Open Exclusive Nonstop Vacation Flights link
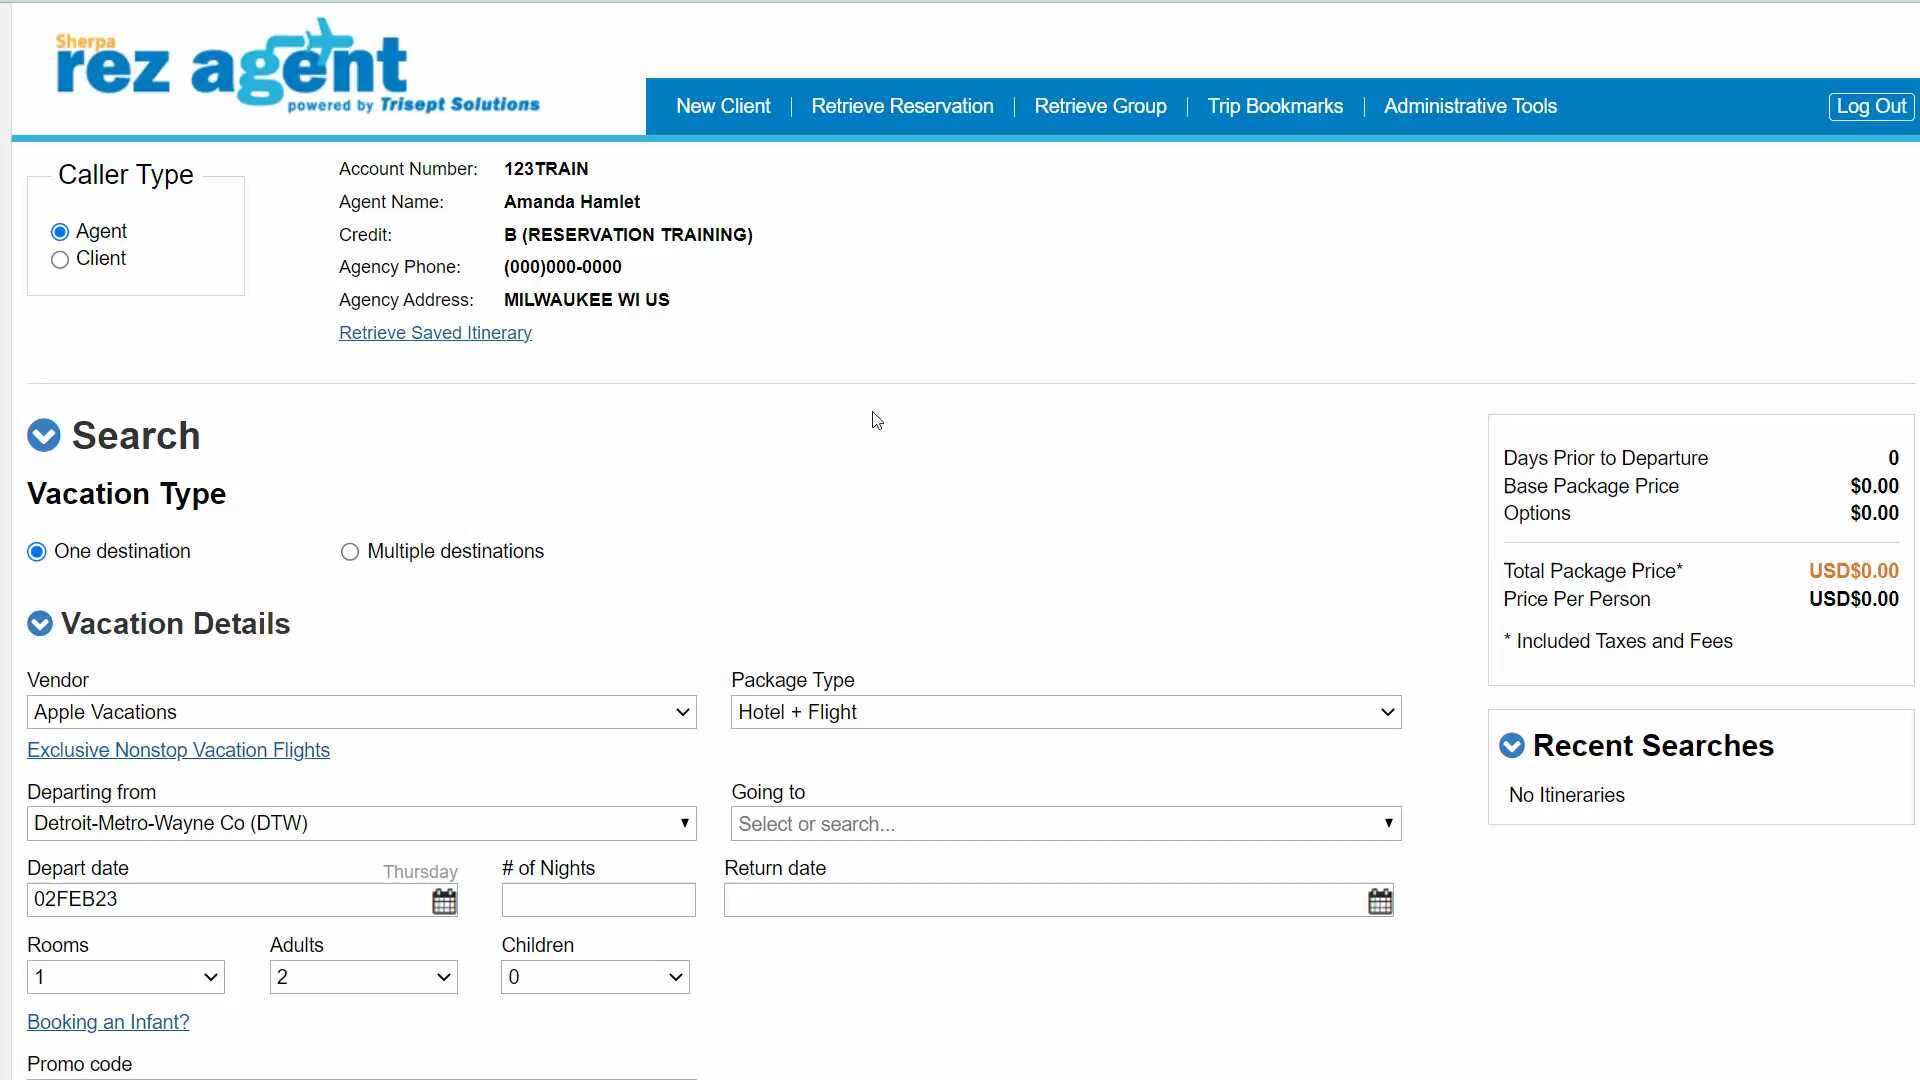1920x1080 pixels. 178,750
